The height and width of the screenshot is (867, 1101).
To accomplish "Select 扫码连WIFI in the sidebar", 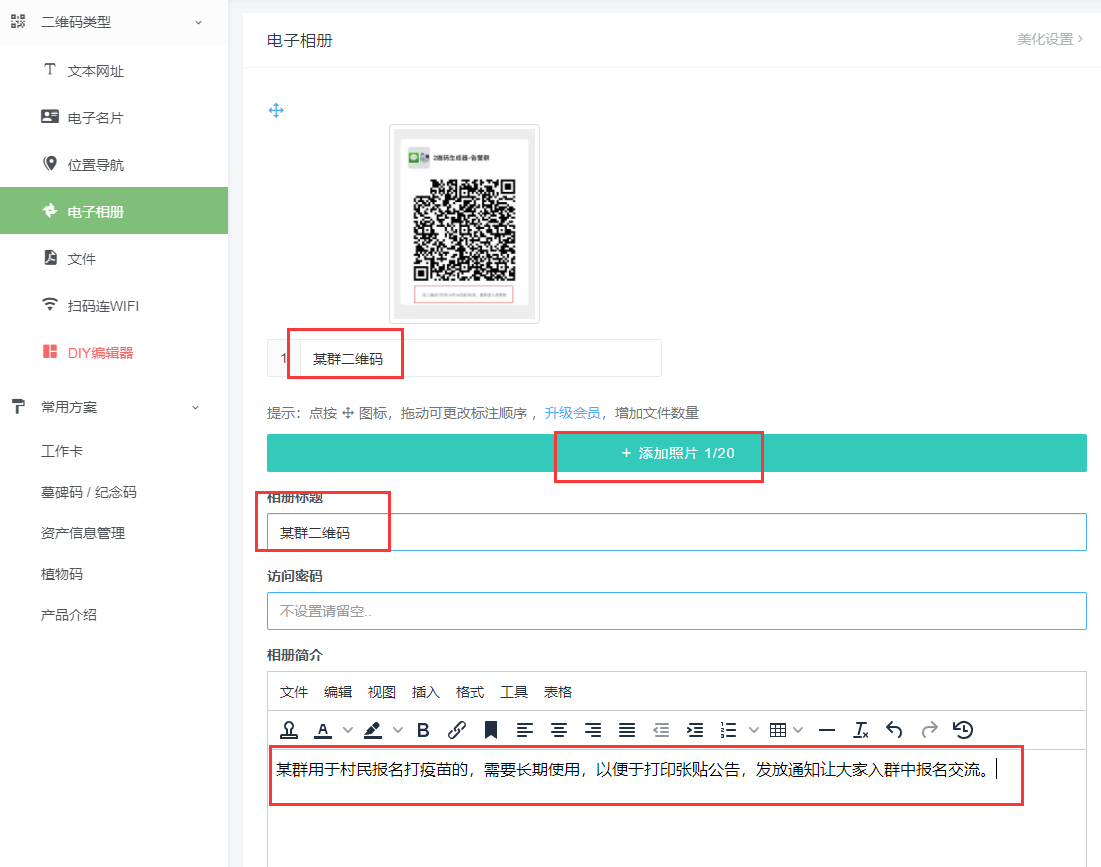I will click(x=103, y=306).
